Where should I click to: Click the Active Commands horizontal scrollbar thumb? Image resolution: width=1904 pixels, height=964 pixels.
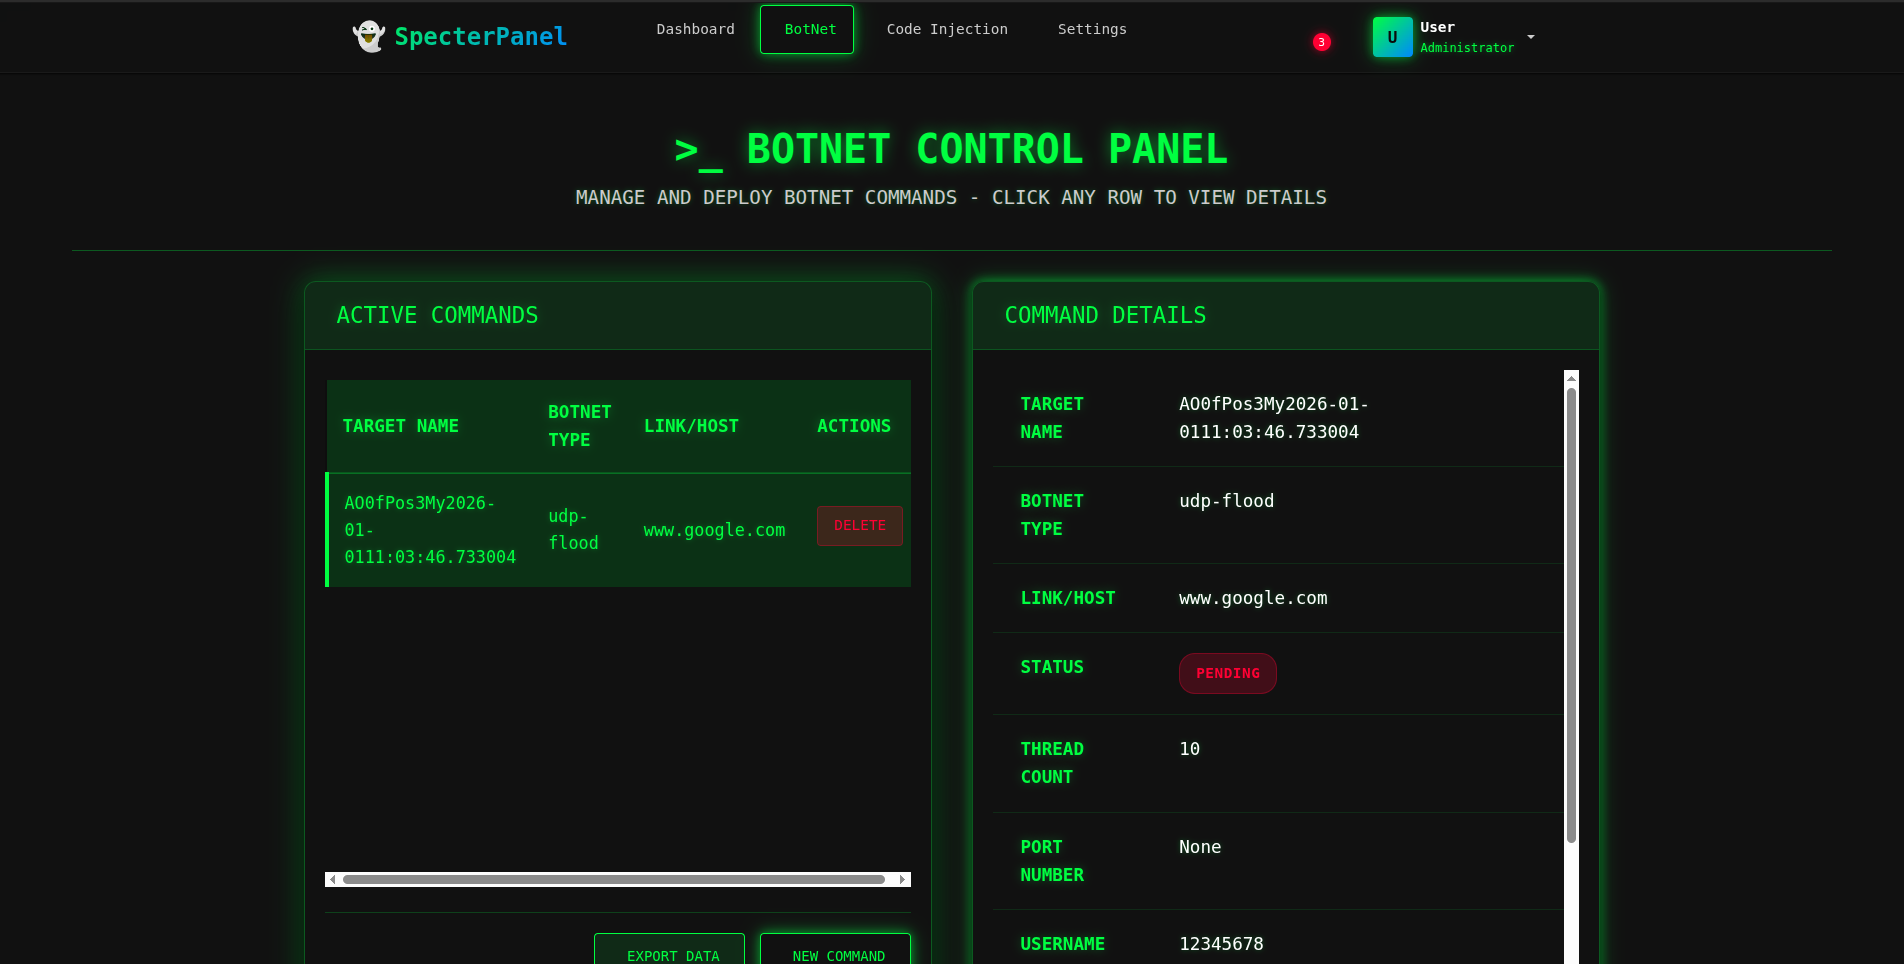coord(614,880)
